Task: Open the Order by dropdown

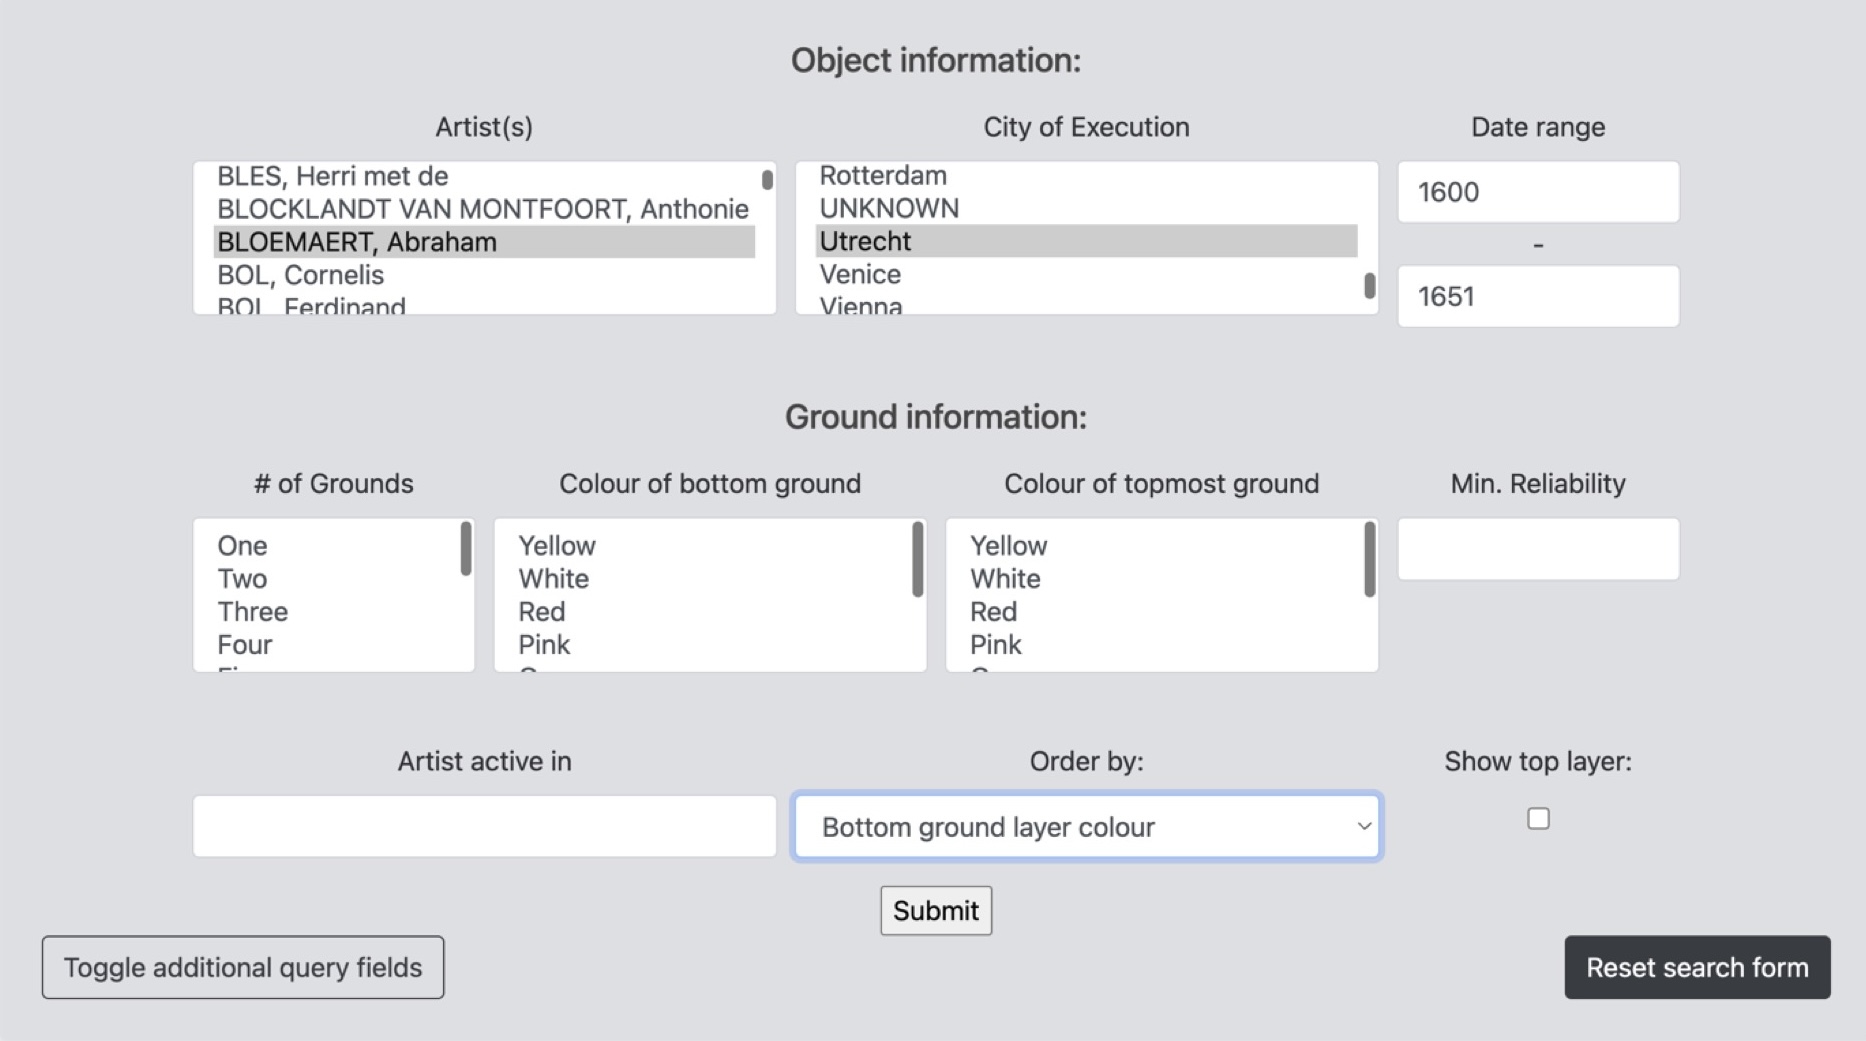Action: (x=1086, y=827)
